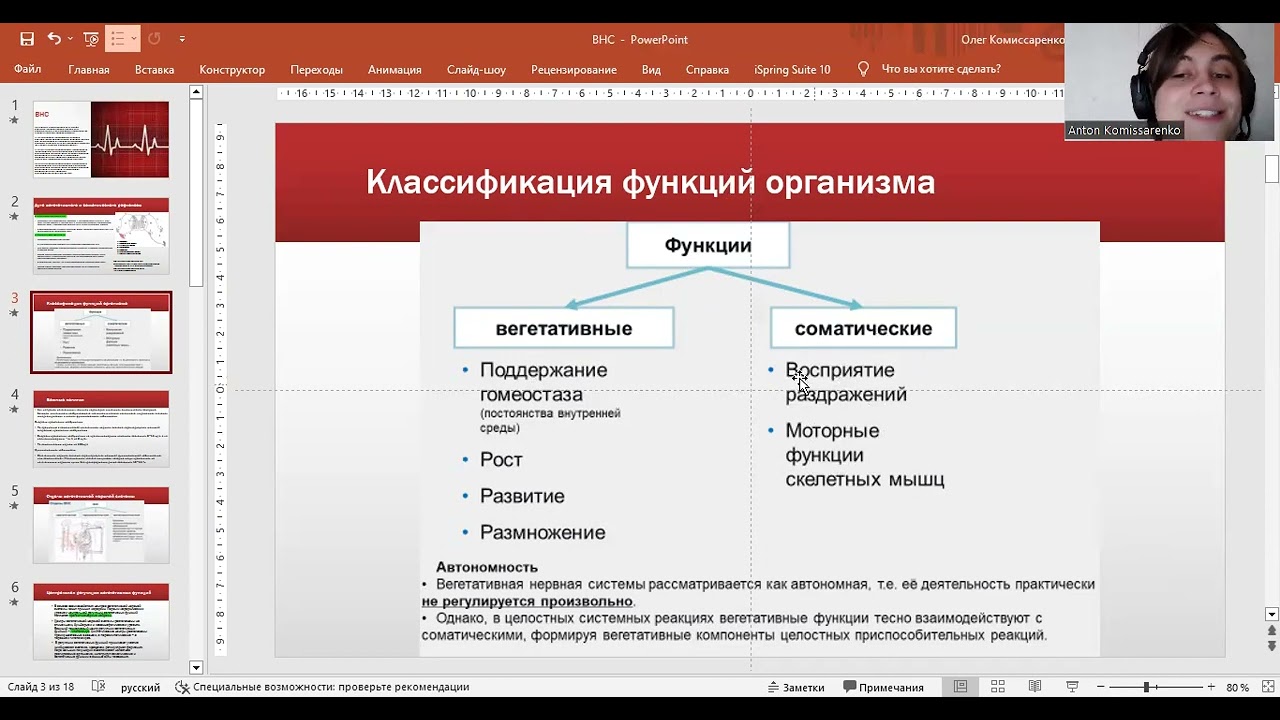Select slide 2 thumbnail
Image resolution: width=1280 pixels, height=720 pixels.
[101, 235]
